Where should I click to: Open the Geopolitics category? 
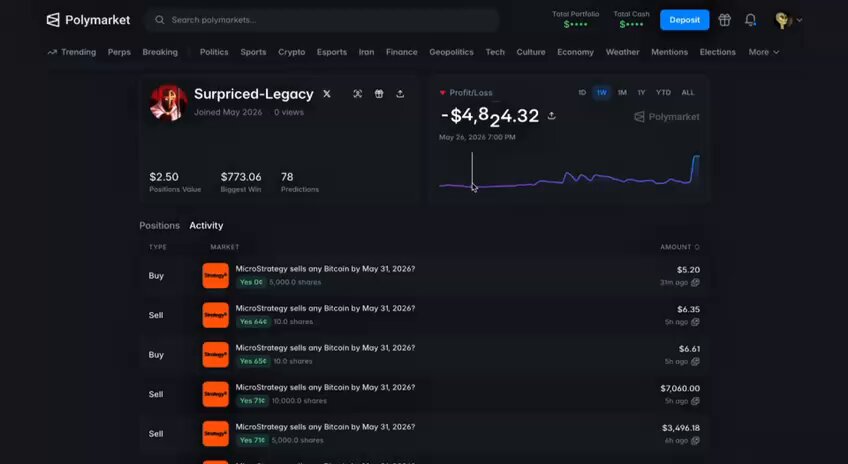(451, 52)
